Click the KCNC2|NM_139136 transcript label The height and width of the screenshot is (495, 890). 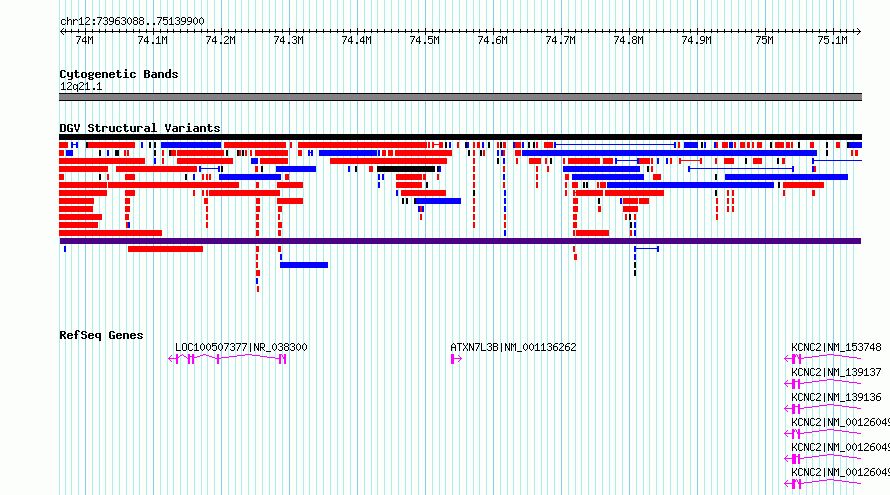[x=836, y=397]
